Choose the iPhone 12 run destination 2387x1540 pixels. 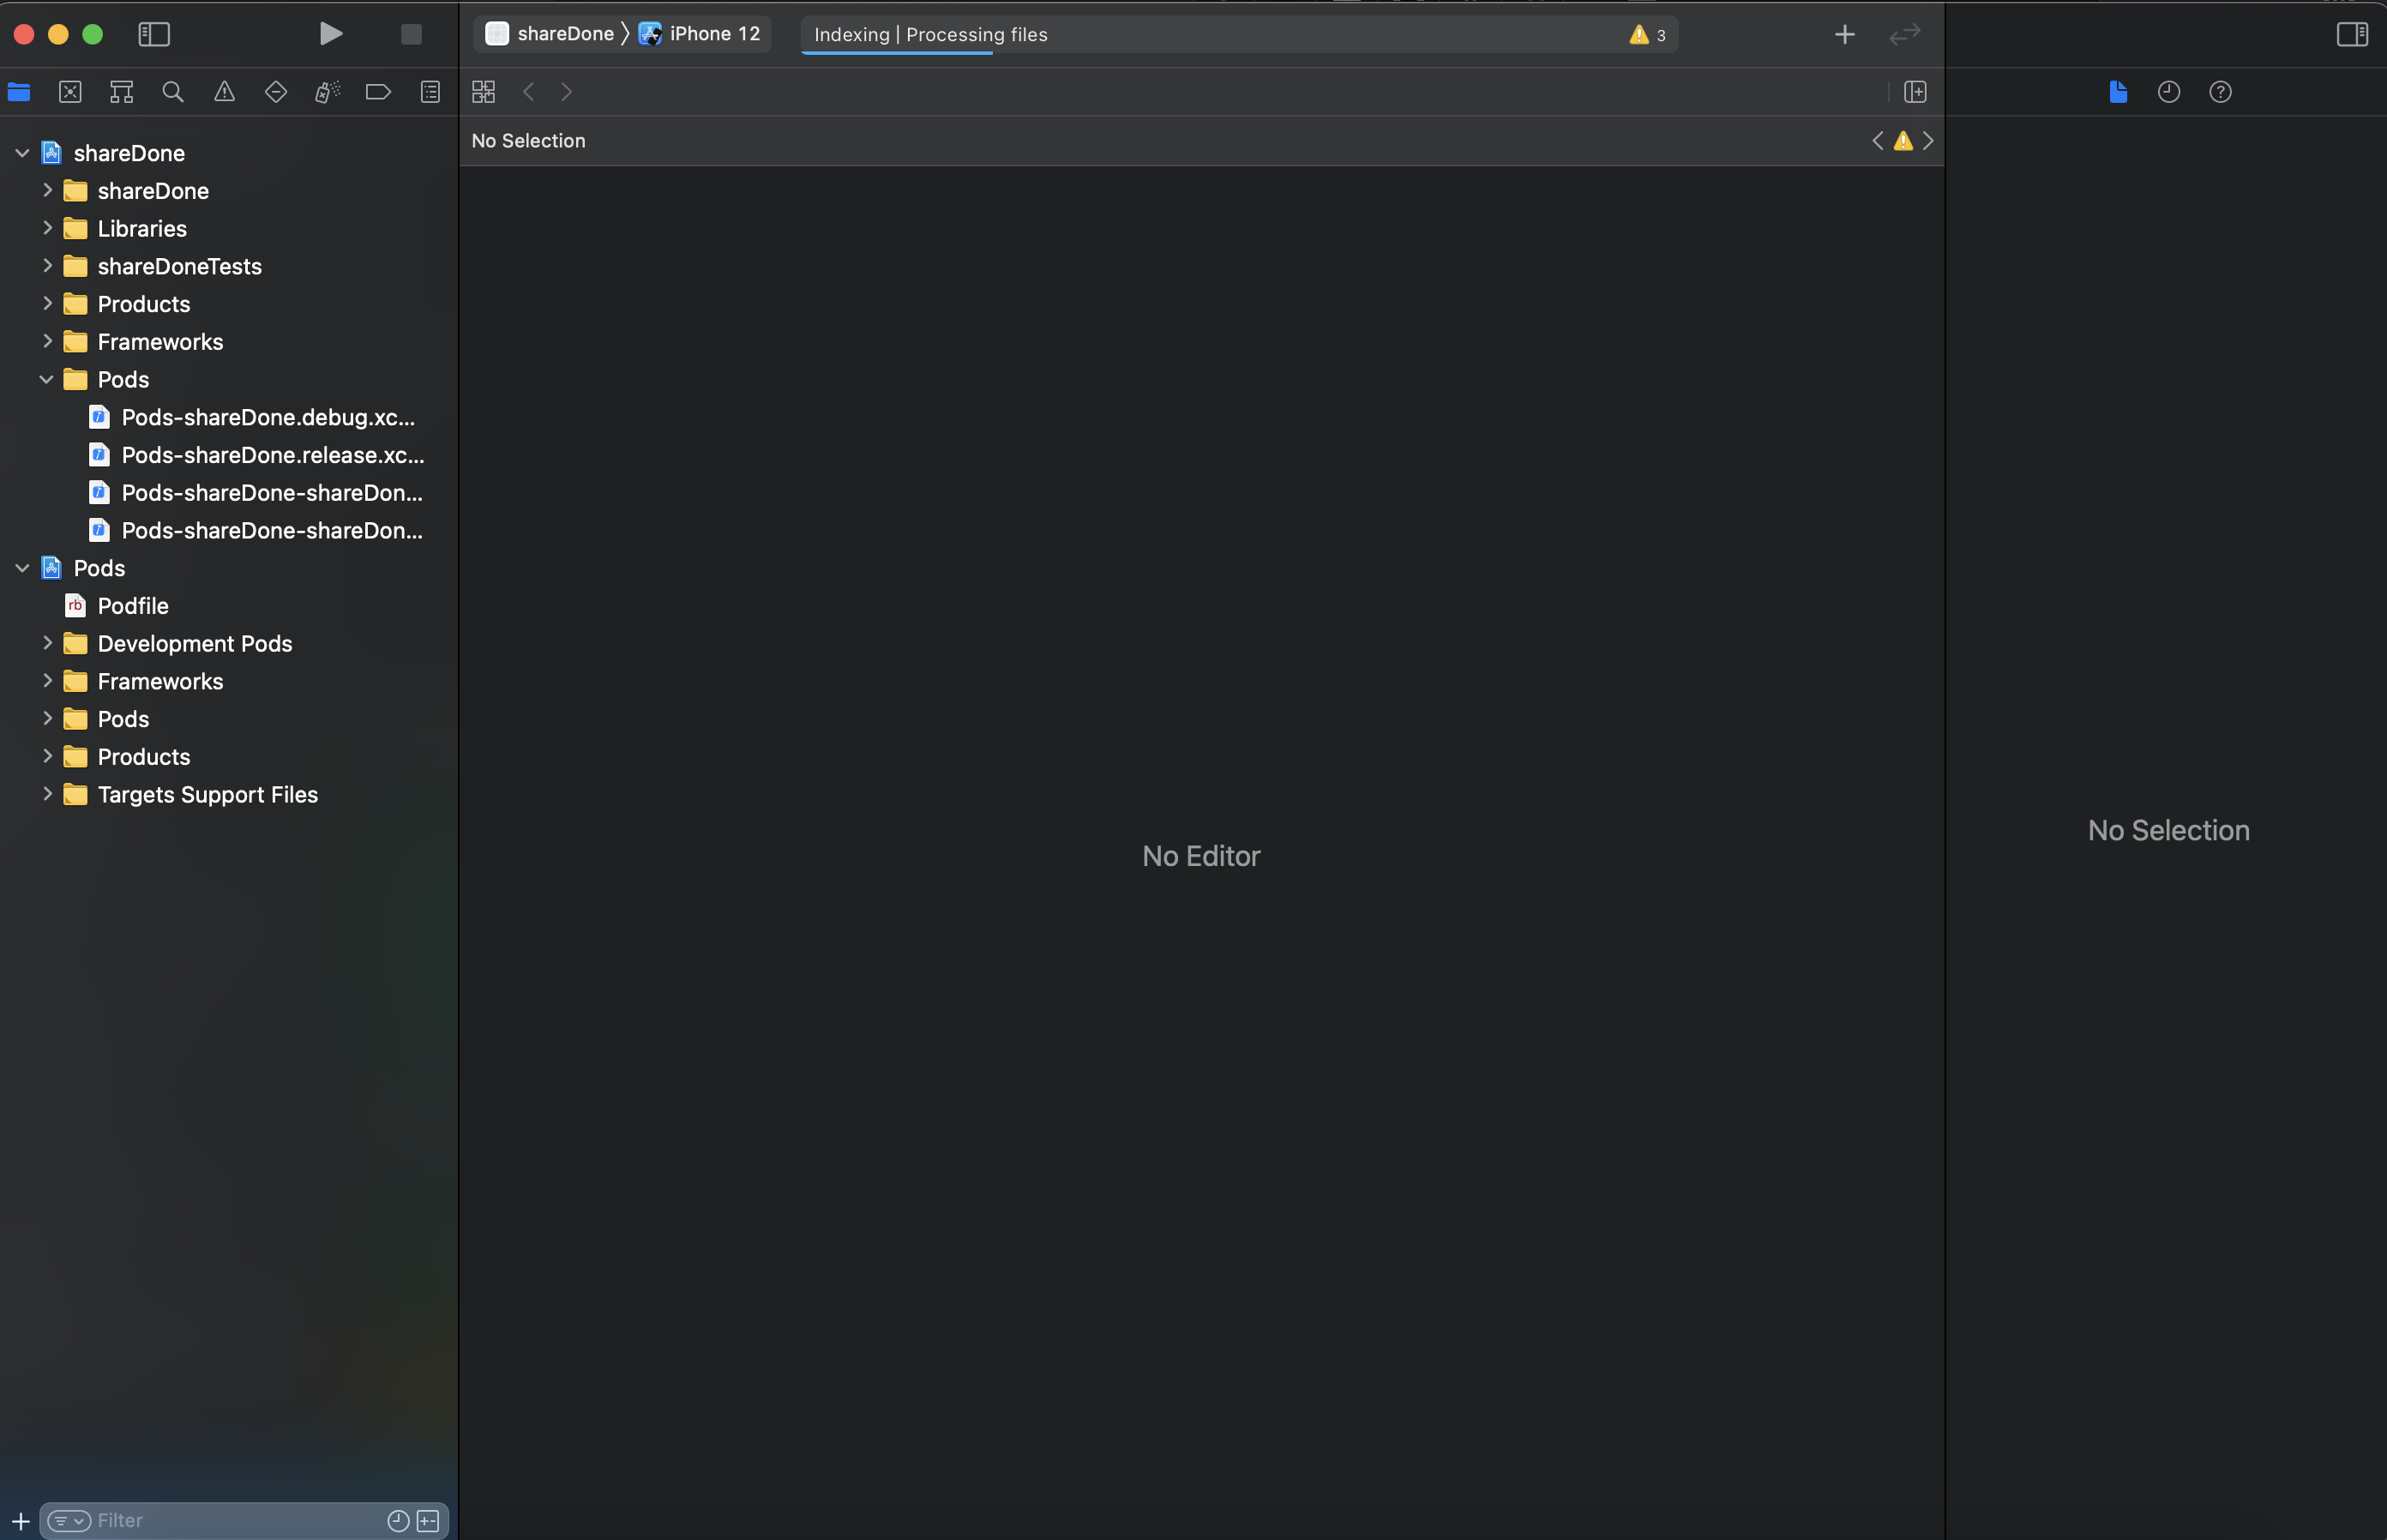coord(713,34)
